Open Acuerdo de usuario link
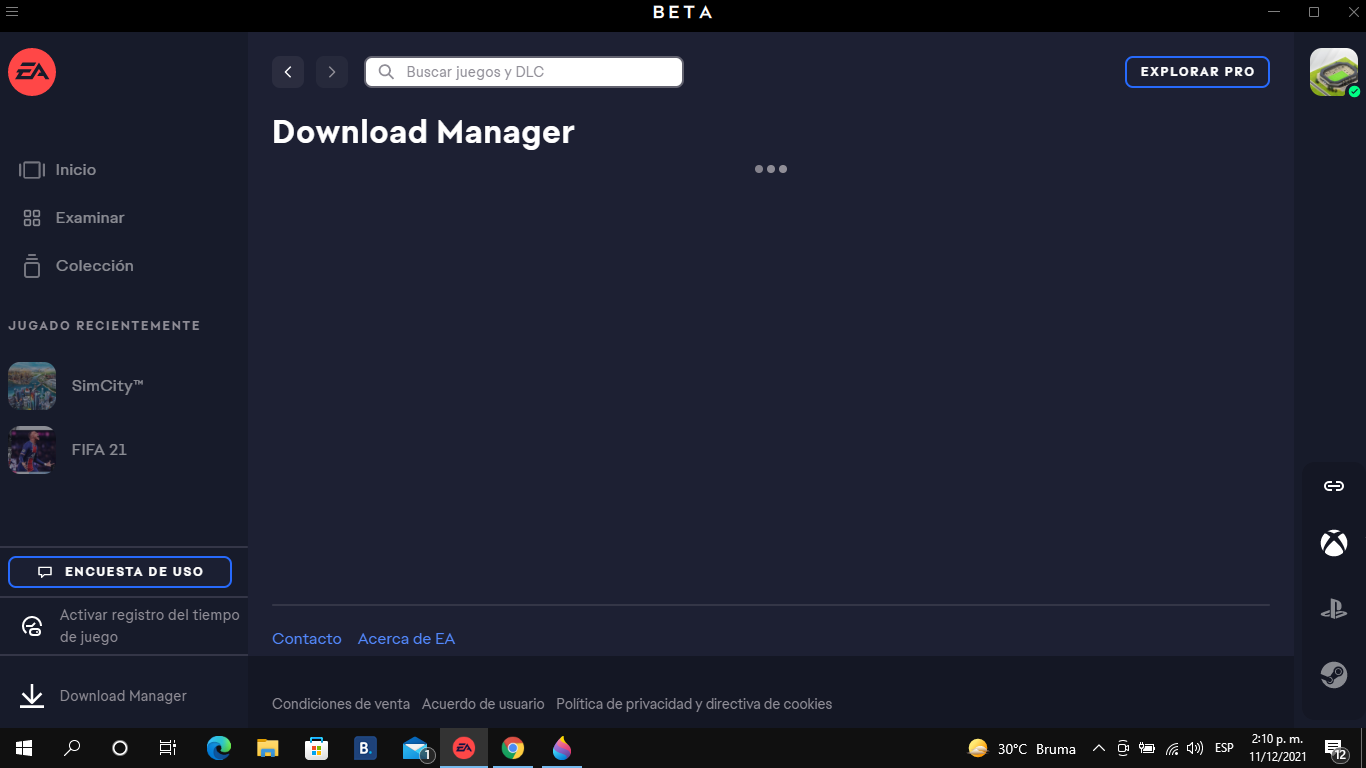The image size is (1366, 768). [483, 704]
